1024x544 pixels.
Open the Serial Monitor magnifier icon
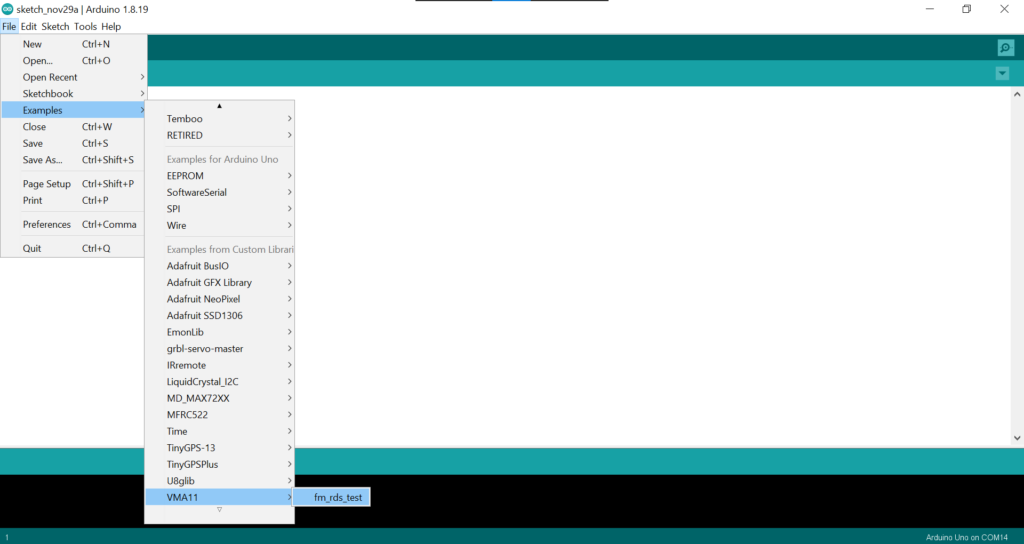coord(1005,48)
